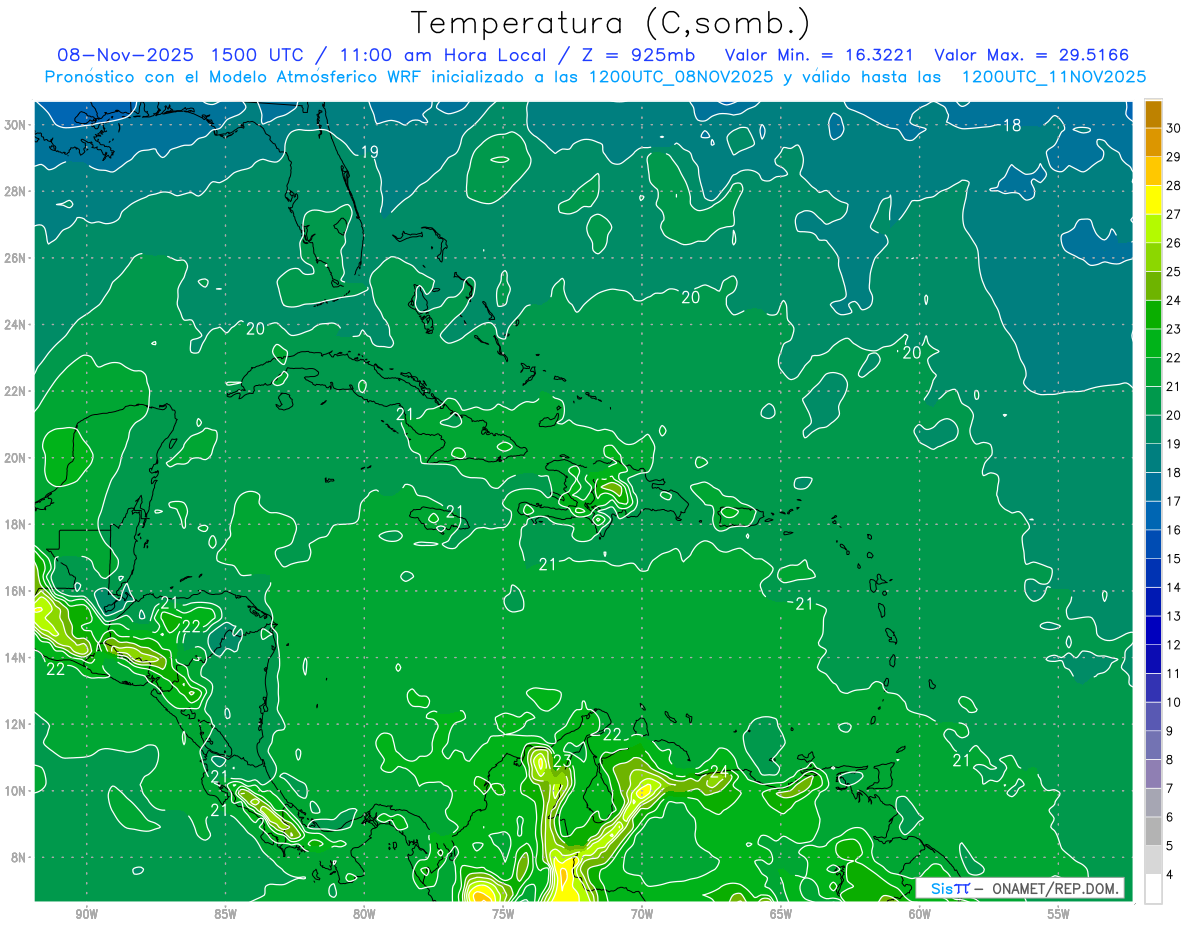Viewport: 1200px width, 927px height.
Task: Click legend swatch between 23 and 24
Action: click(1153, 315)
